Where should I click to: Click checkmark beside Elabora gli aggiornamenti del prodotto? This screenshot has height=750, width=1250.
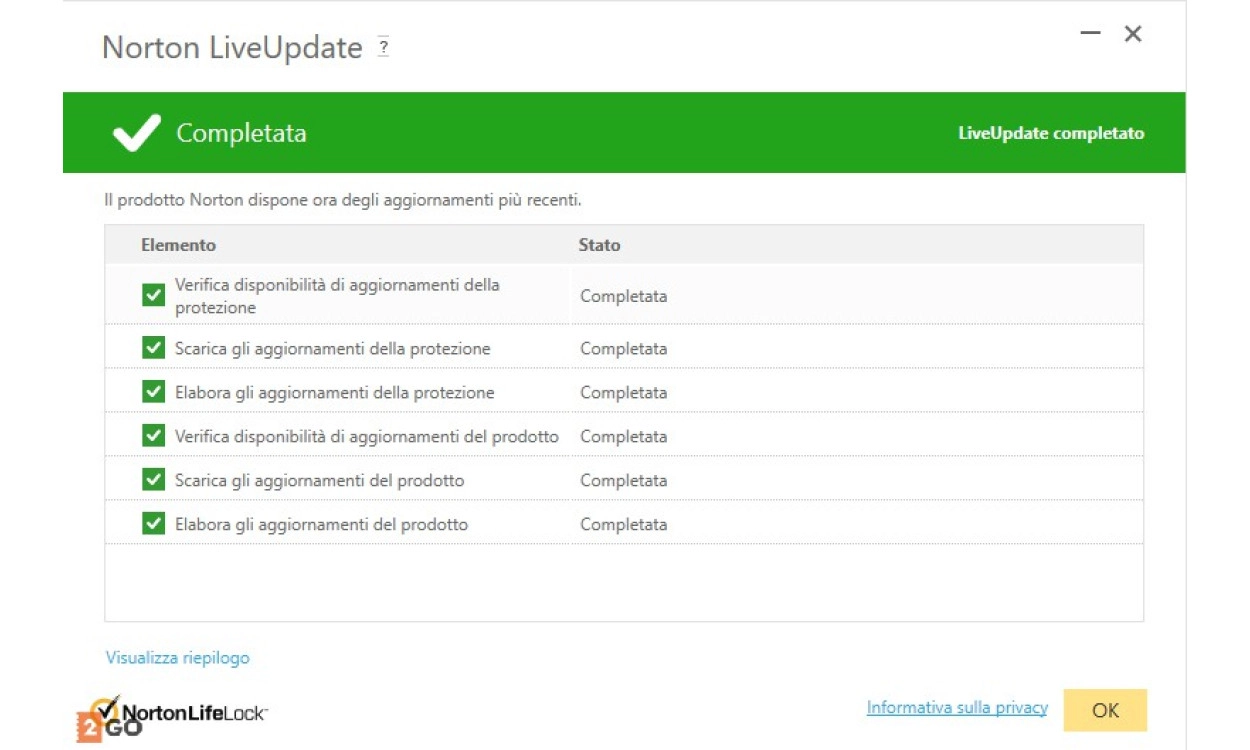tap(153, 524)
